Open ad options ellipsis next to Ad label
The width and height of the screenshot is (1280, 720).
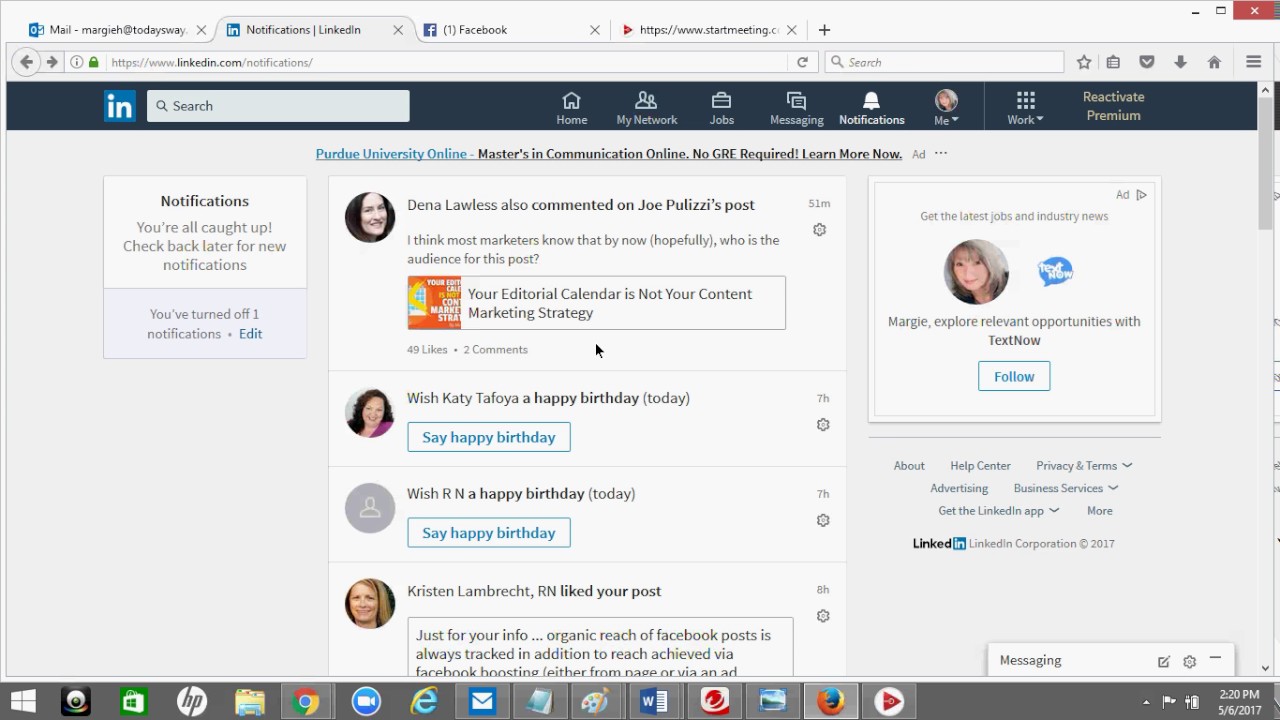click(941, 154)
